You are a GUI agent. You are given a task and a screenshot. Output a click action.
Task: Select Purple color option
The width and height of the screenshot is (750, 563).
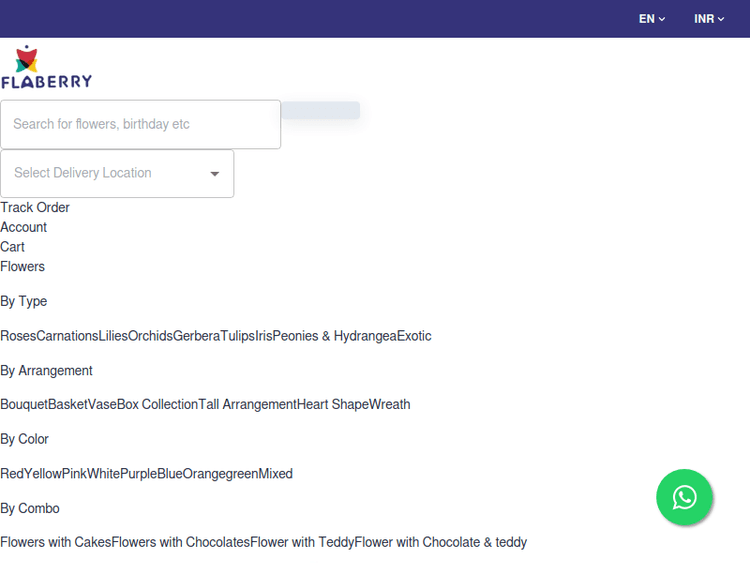138,474
